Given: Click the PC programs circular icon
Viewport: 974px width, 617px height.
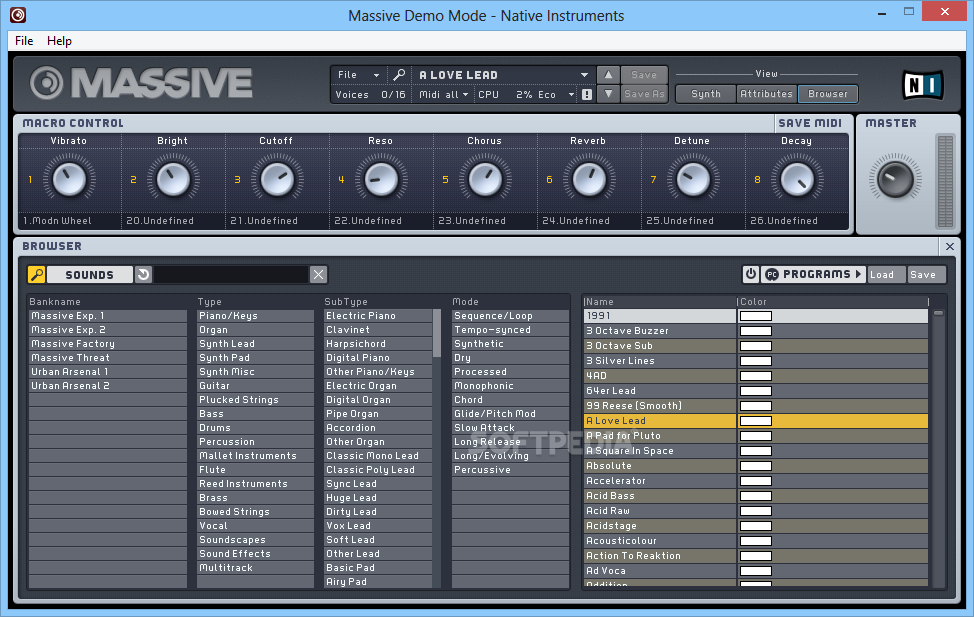Looking at the screenshot, I should tap(771, 275).
